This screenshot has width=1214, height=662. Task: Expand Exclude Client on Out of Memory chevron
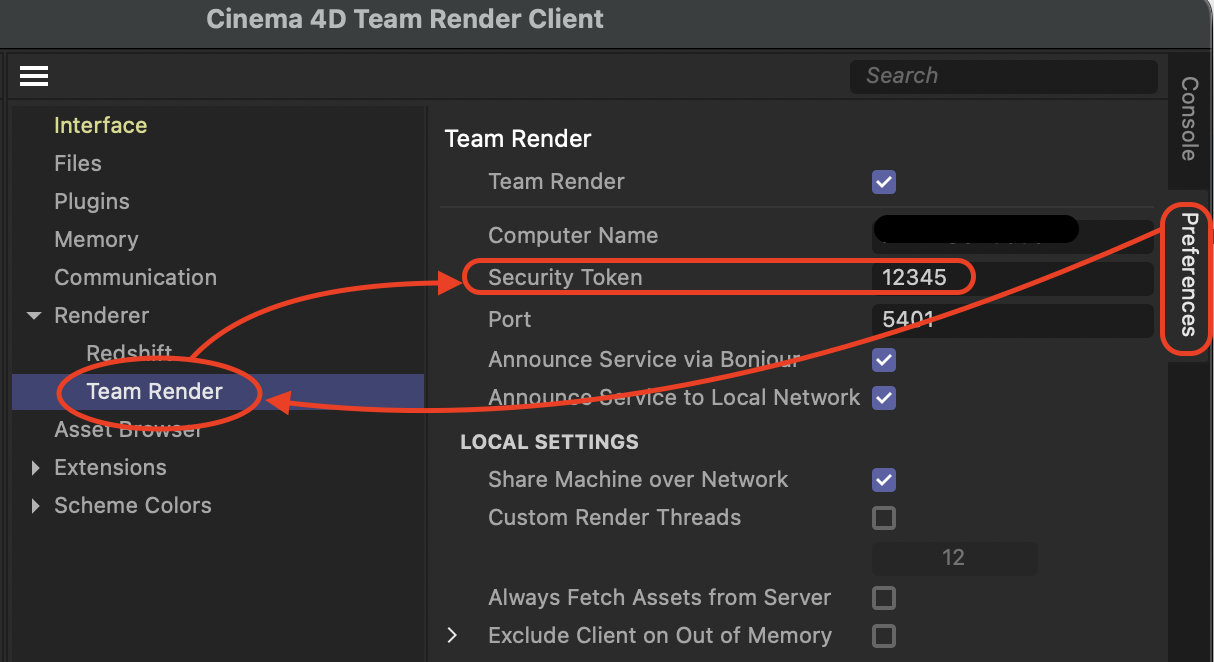(x=452, y=636)
